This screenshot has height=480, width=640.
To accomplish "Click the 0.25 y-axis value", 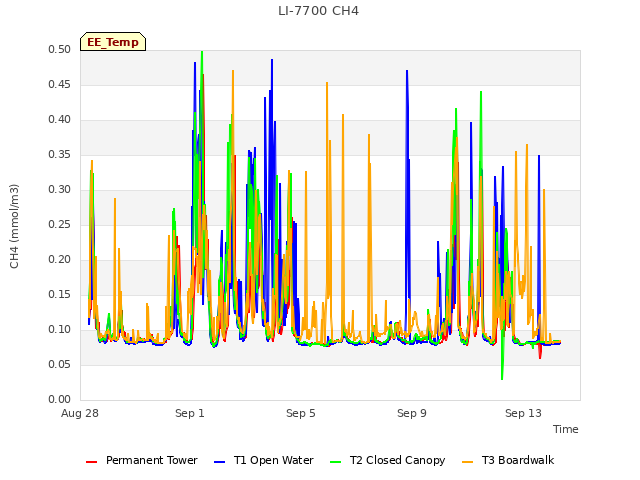I will (x=60, y=224).
